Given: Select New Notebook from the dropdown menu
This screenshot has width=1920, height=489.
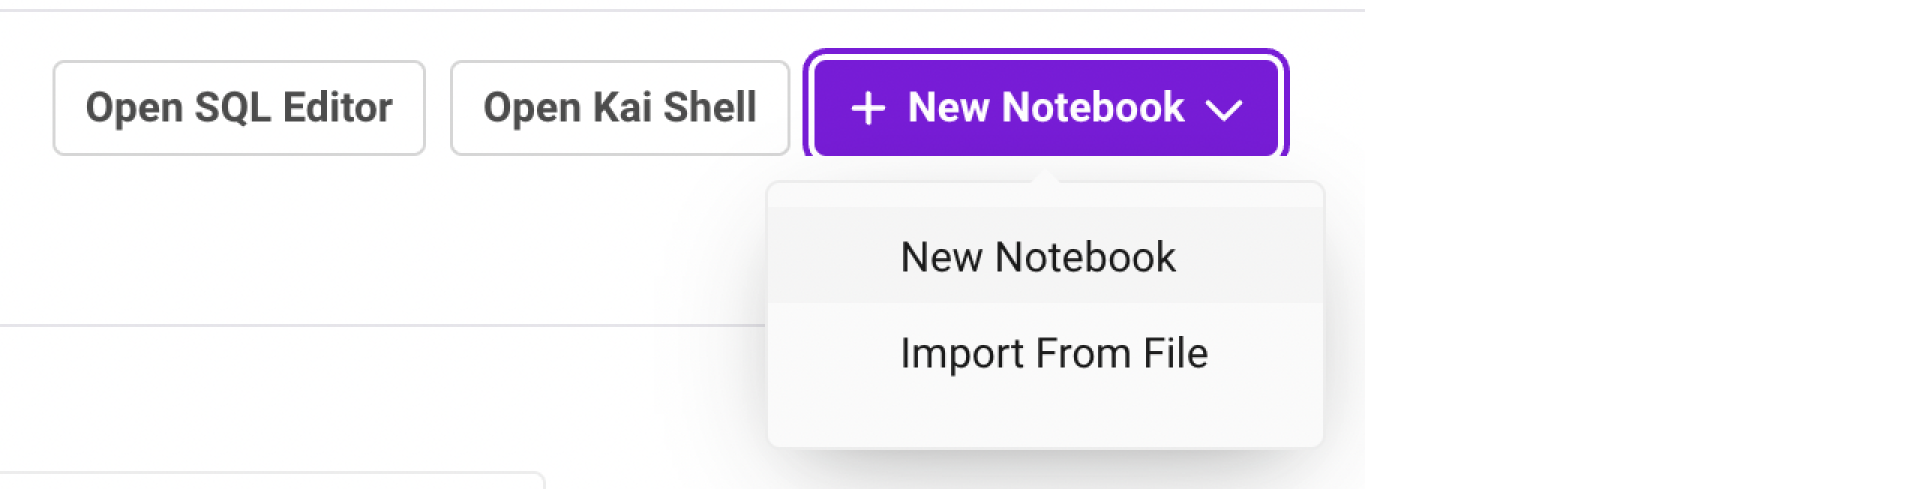Looking at the screenshot, I should click(1038, 257).
